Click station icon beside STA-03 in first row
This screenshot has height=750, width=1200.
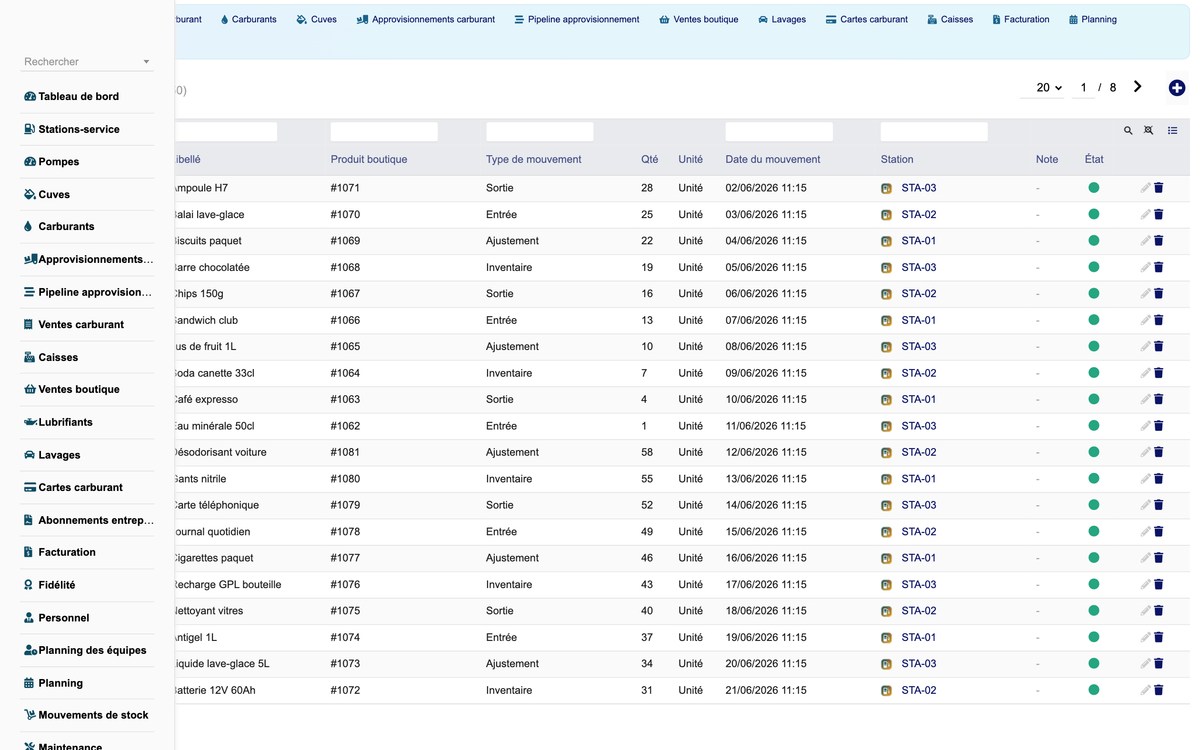pyautogui.click(x=886, y=188)
